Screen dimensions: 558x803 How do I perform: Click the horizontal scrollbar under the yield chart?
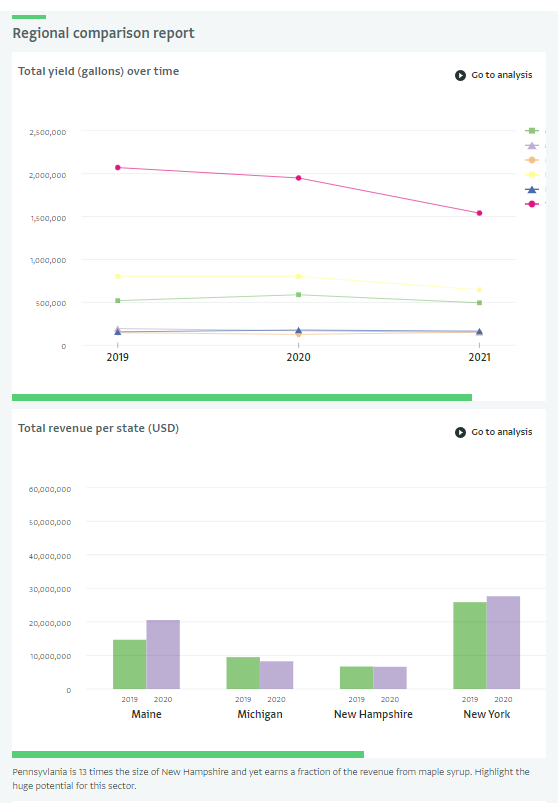pyautogui.click(x=242, y=397)
